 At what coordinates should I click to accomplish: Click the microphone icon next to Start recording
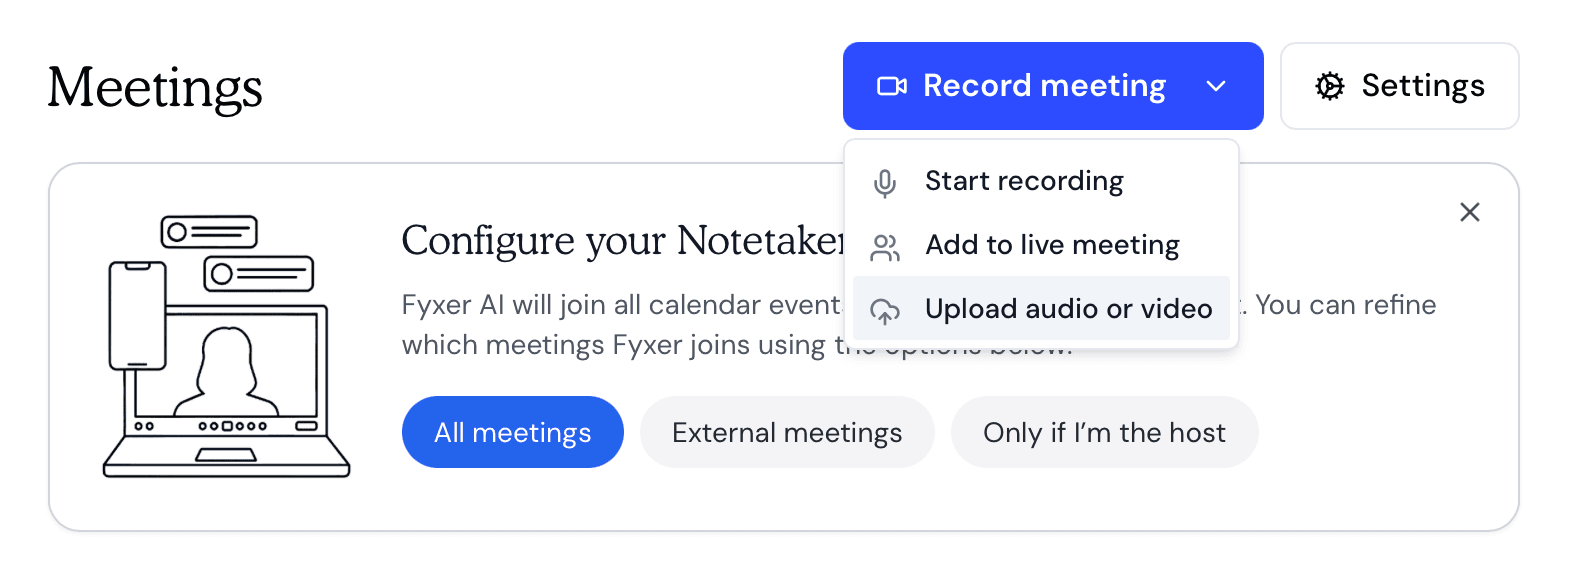coord(886,182)
